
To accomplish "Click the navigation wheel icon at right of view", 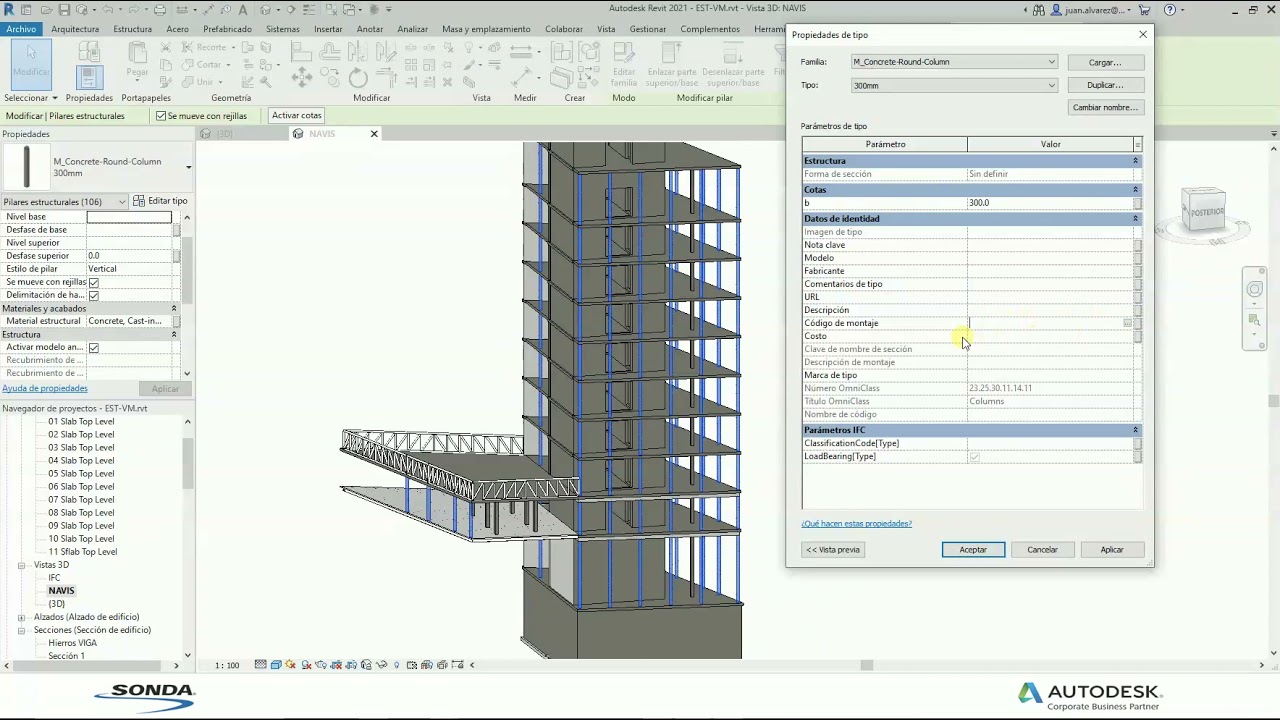I will click(x=1254, y=290).
